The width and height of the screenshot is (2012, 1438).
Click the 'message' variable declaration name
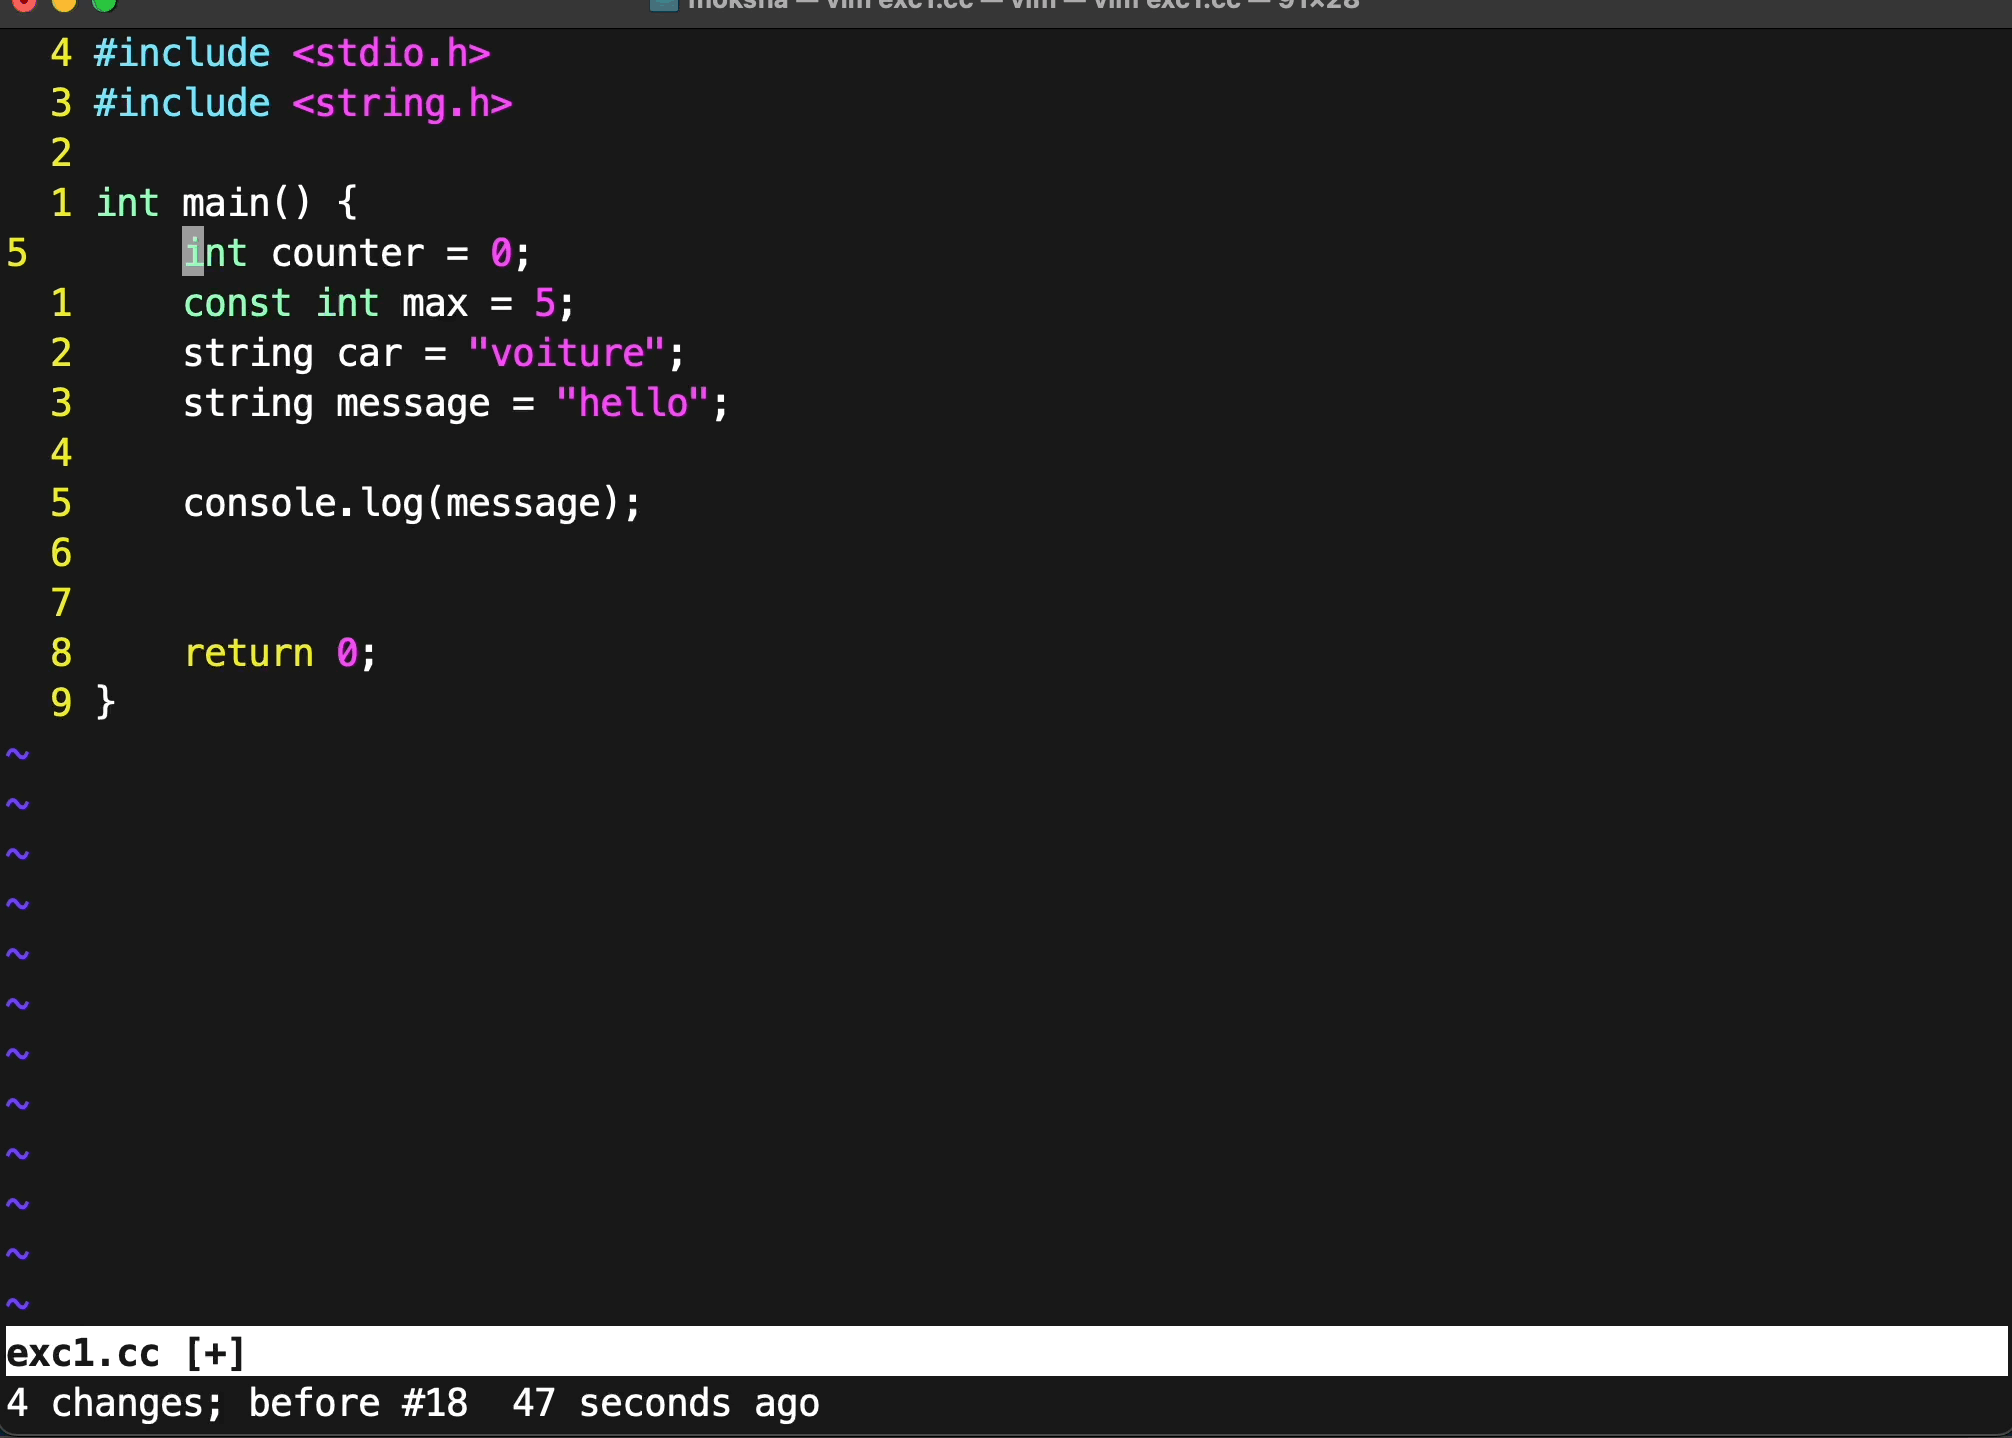tap(413, 403)
